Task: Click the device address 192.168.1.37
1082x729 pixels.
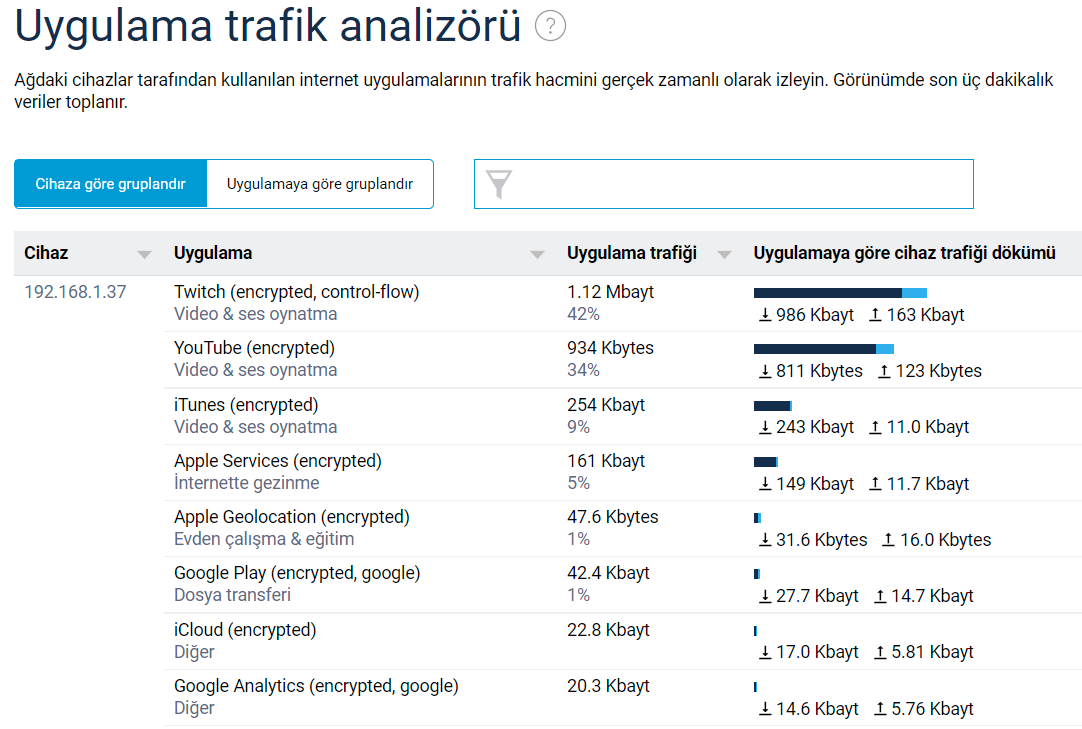Action: pyautogui.click(x=75, y=293)
